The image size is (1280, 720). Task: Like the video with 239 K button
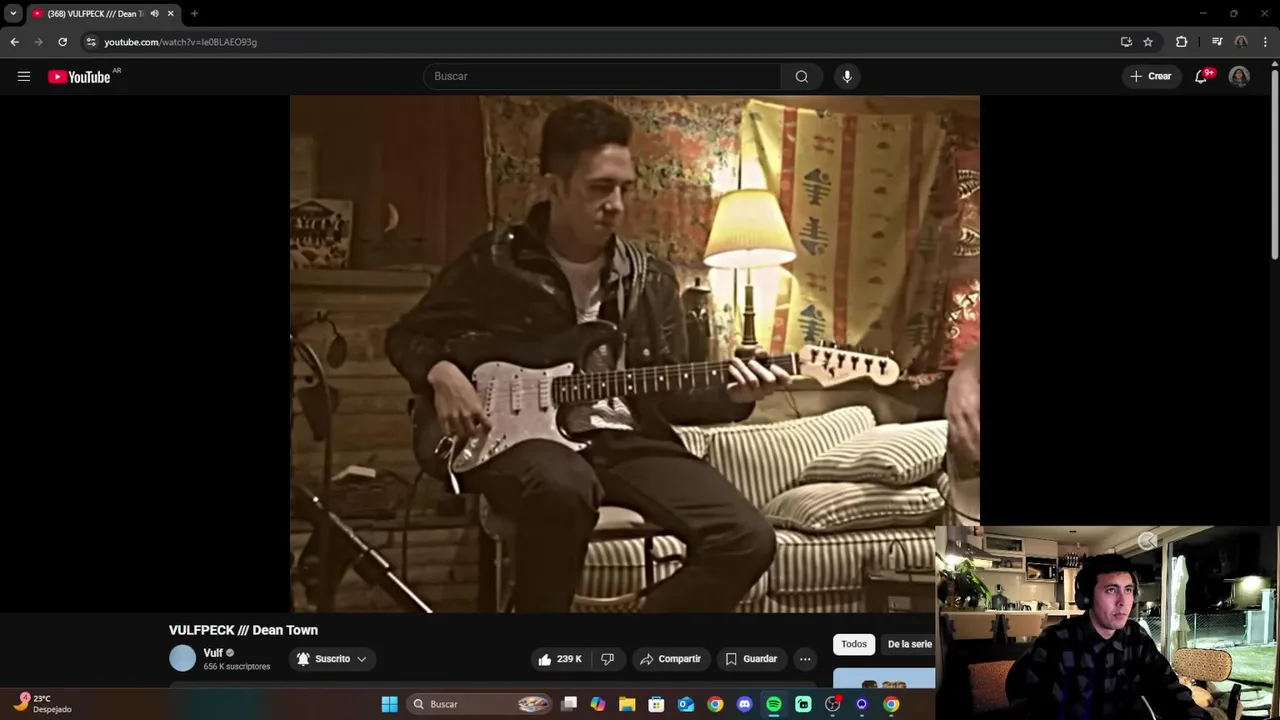pyautogui.click(x=560, y=659)
